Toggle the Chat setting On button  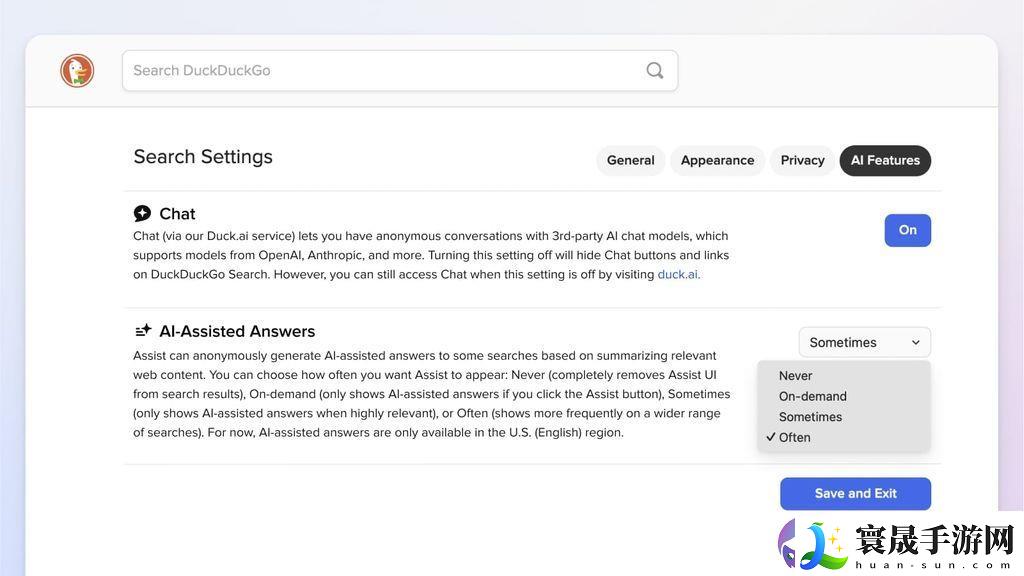(907, 230)
